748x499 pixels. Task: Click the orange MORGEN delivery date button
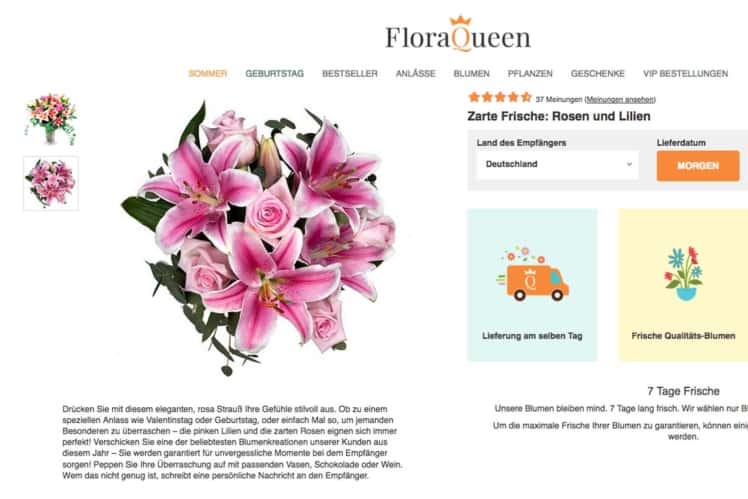pos(698,166)
